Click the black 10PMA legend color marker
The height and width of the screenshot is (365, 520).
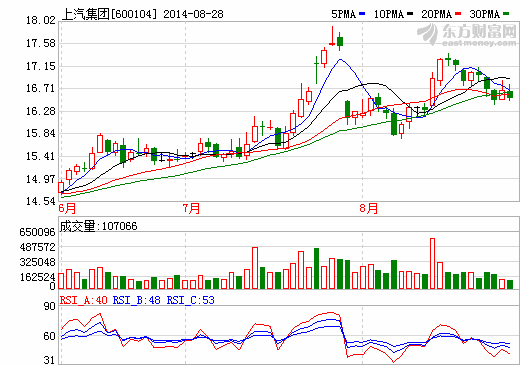410,14
